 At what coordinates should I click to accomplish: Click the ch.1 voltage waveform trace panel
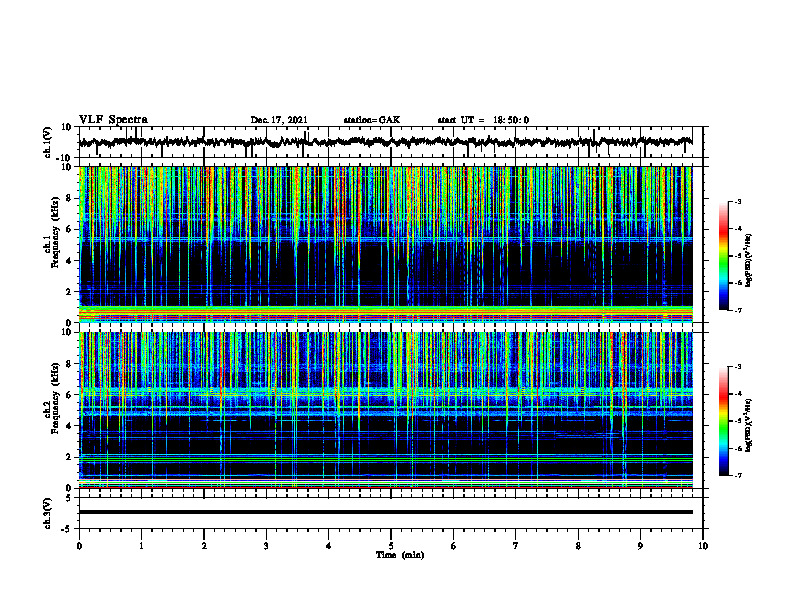(x=390, y=142)
